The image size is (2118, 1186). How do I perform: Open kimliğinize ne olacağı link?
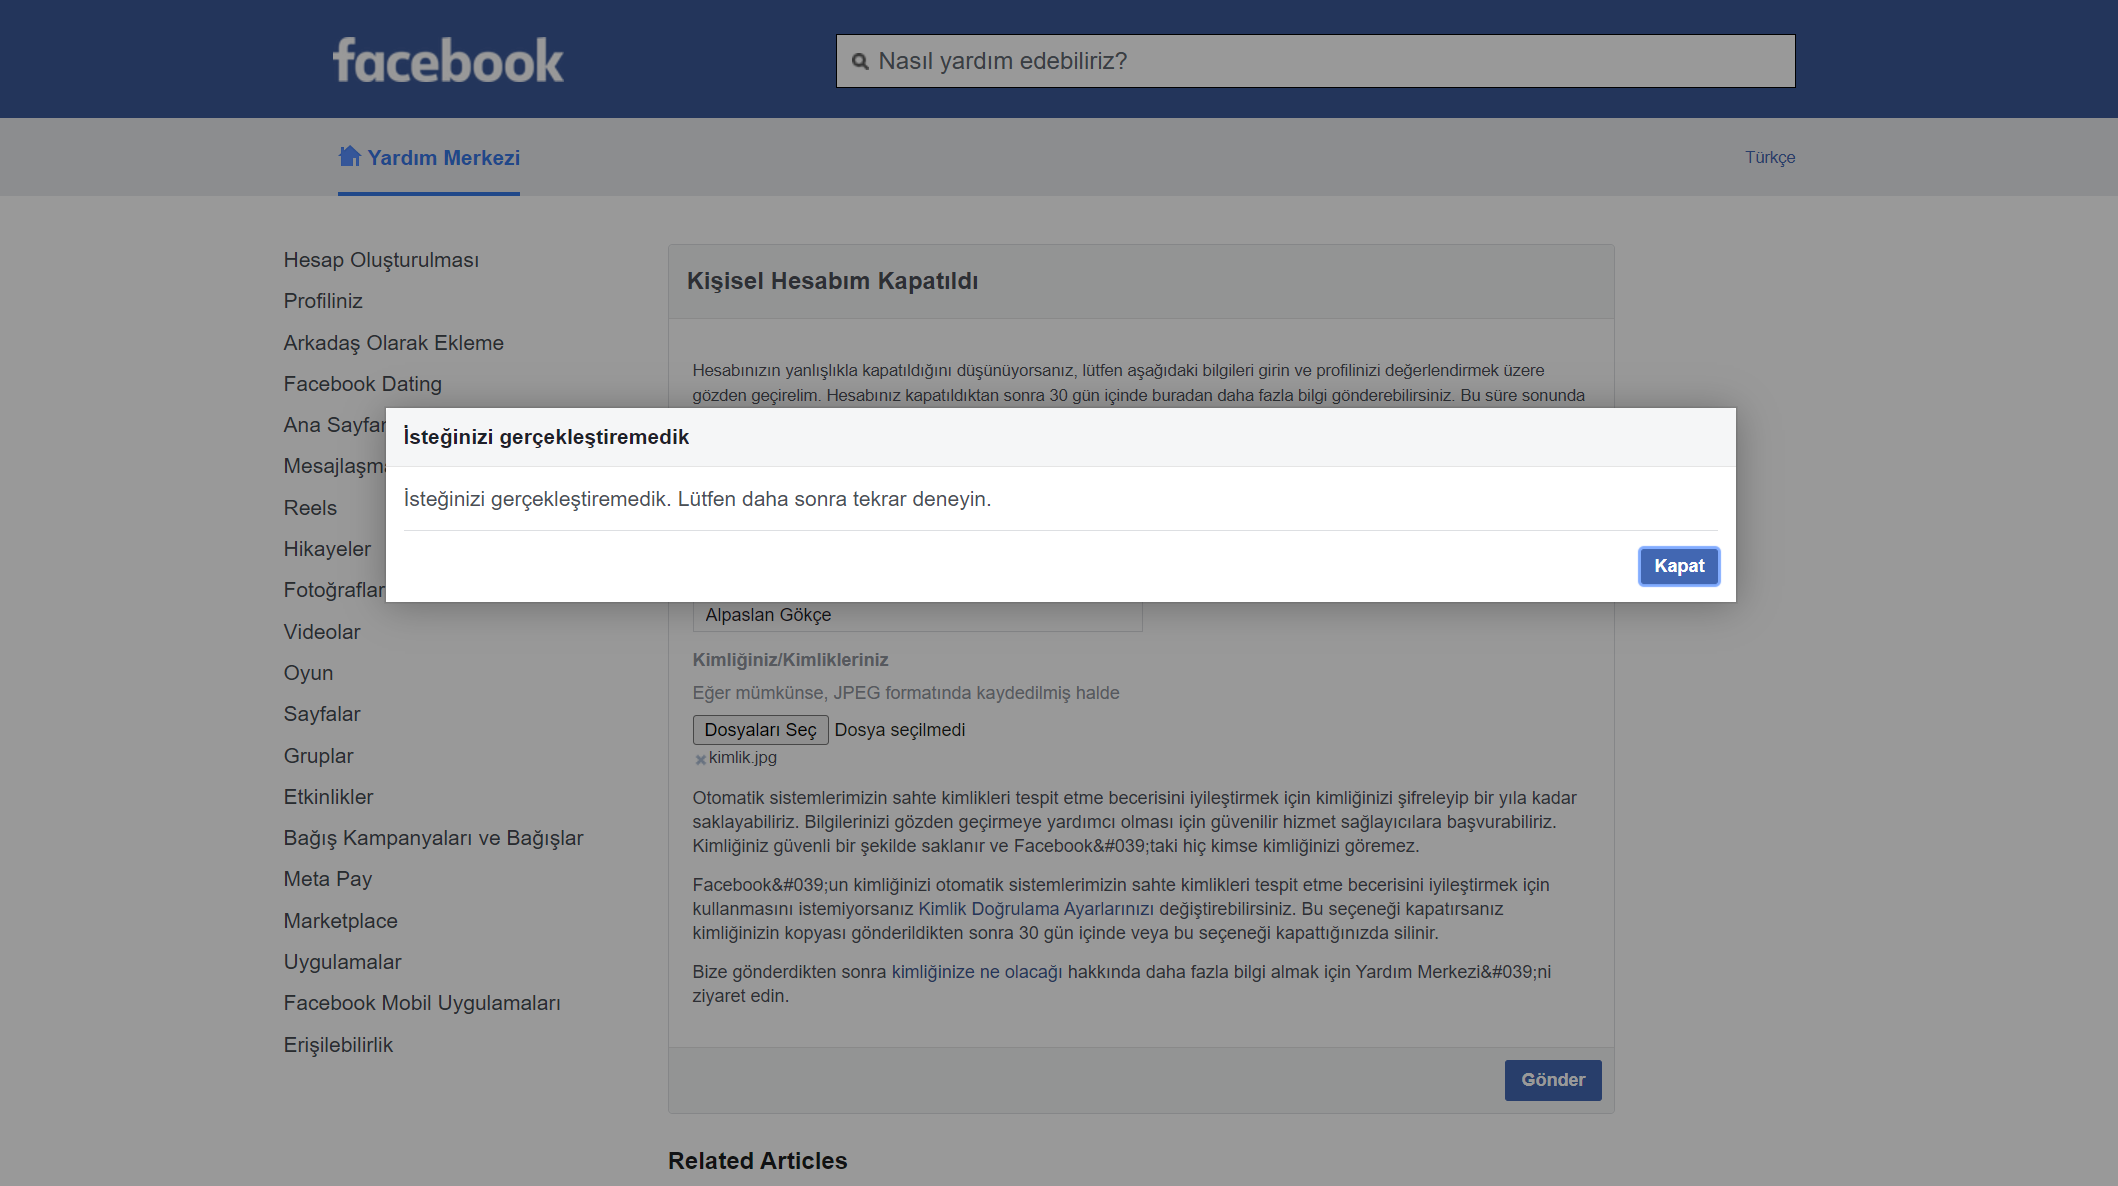coord(977,972)
